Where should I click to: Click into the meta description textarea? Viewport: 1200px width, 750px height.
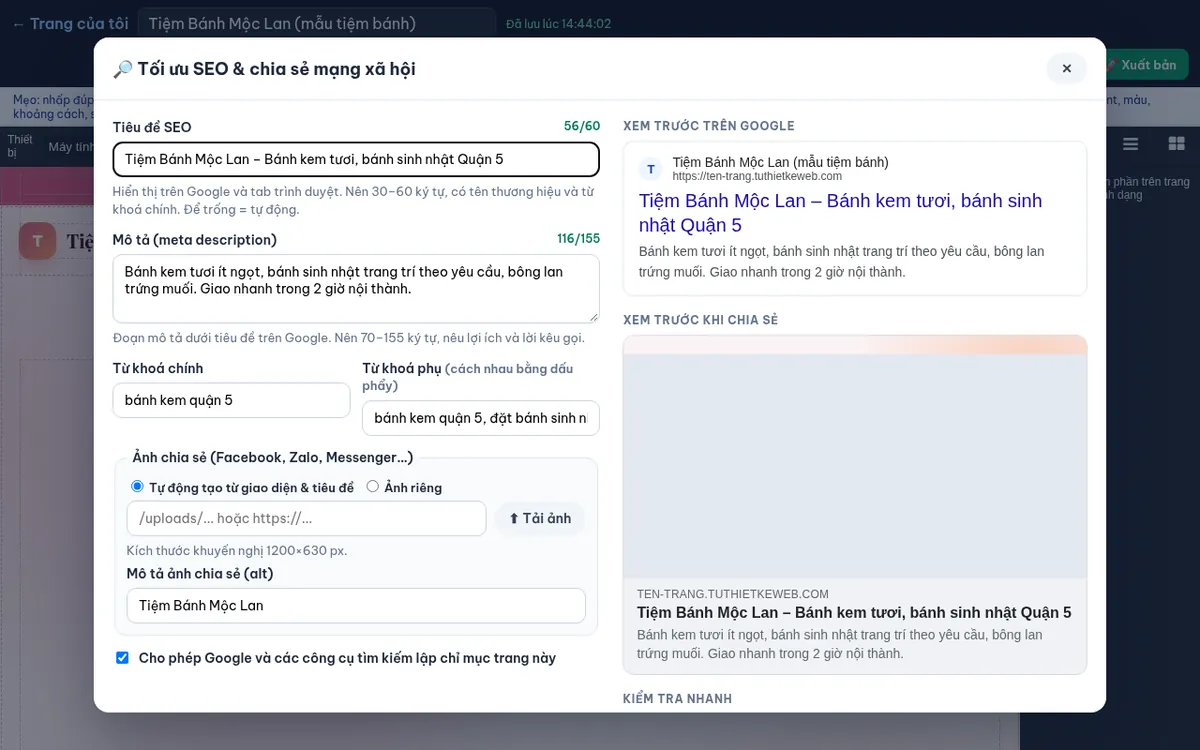356,288
